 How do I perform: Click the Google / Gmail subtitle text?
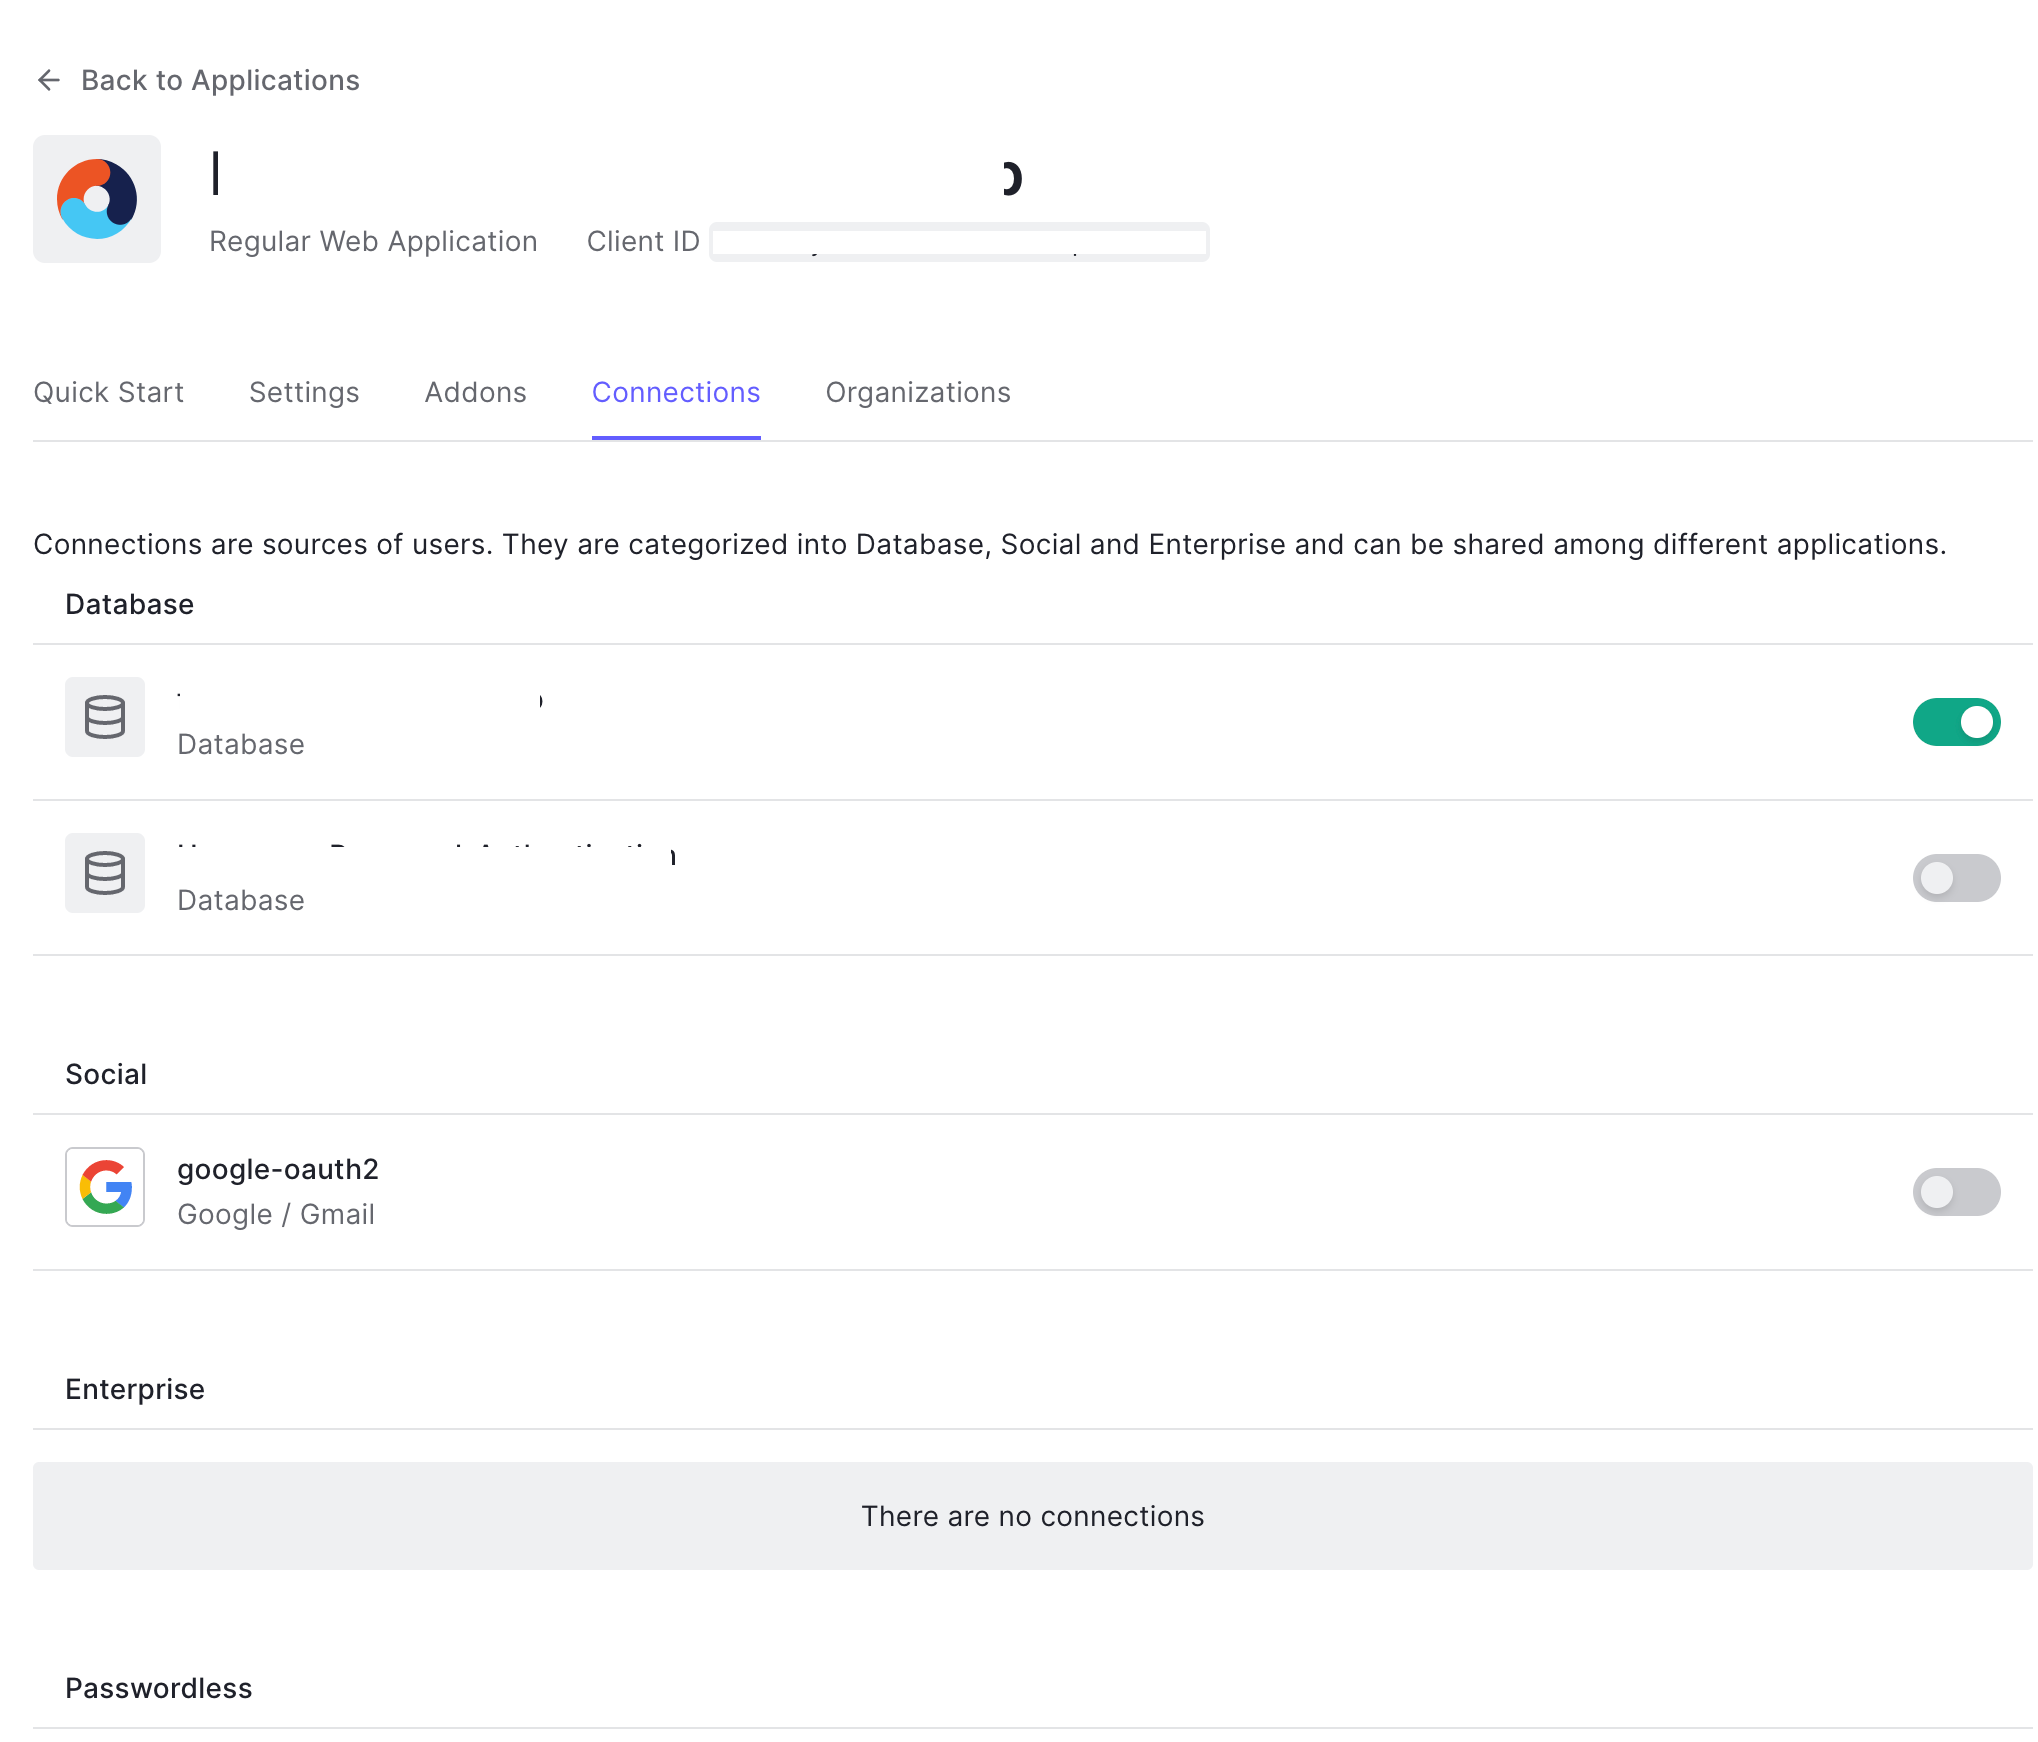[276, 1214]
